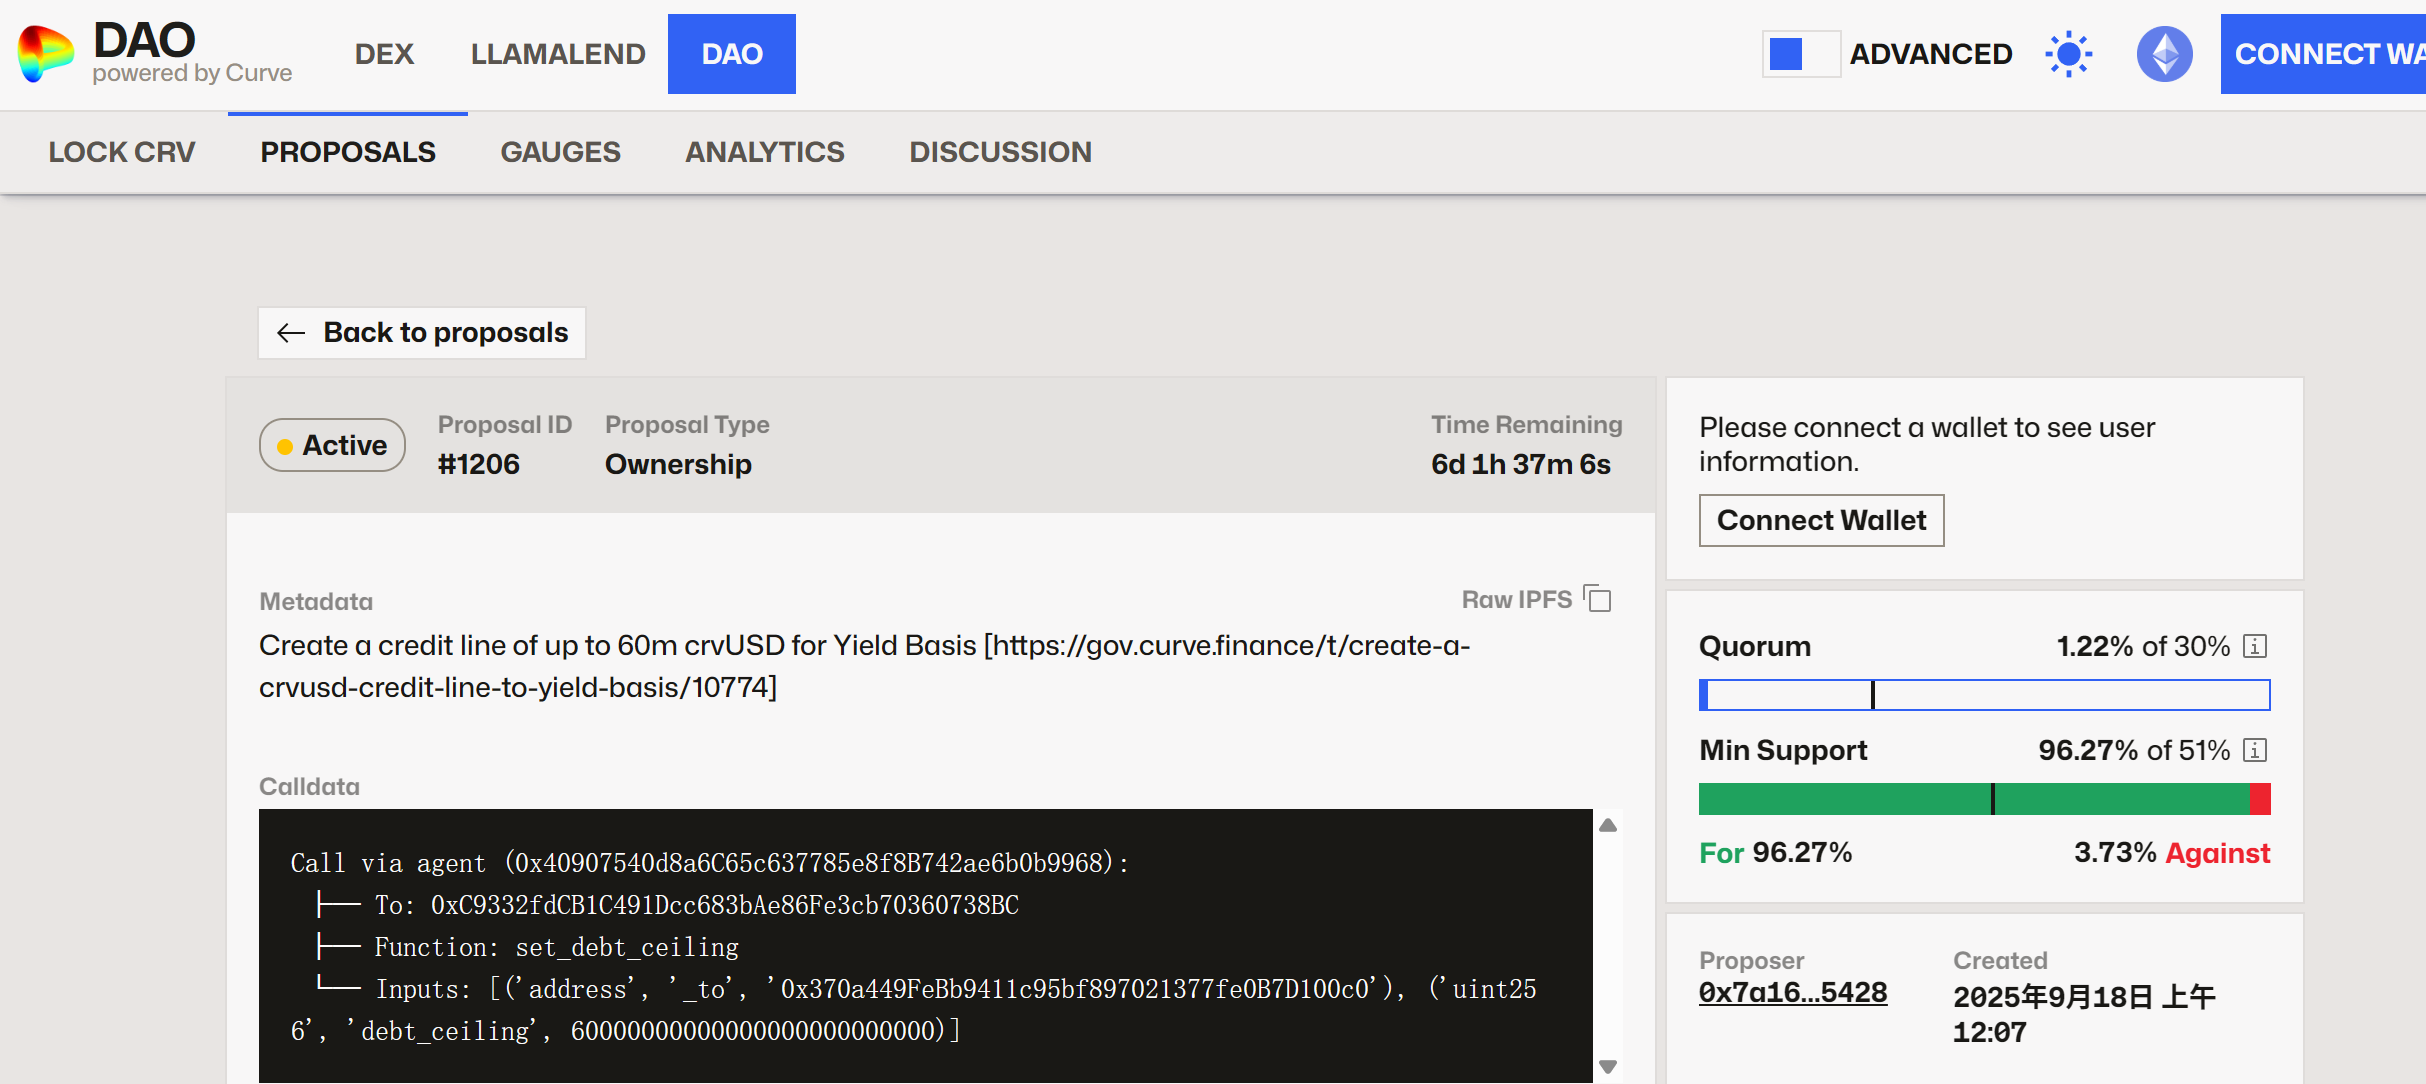Open the DISCUSSION page
The height and width of the screenshot is (1084, 2426).
coord(1000,152)
